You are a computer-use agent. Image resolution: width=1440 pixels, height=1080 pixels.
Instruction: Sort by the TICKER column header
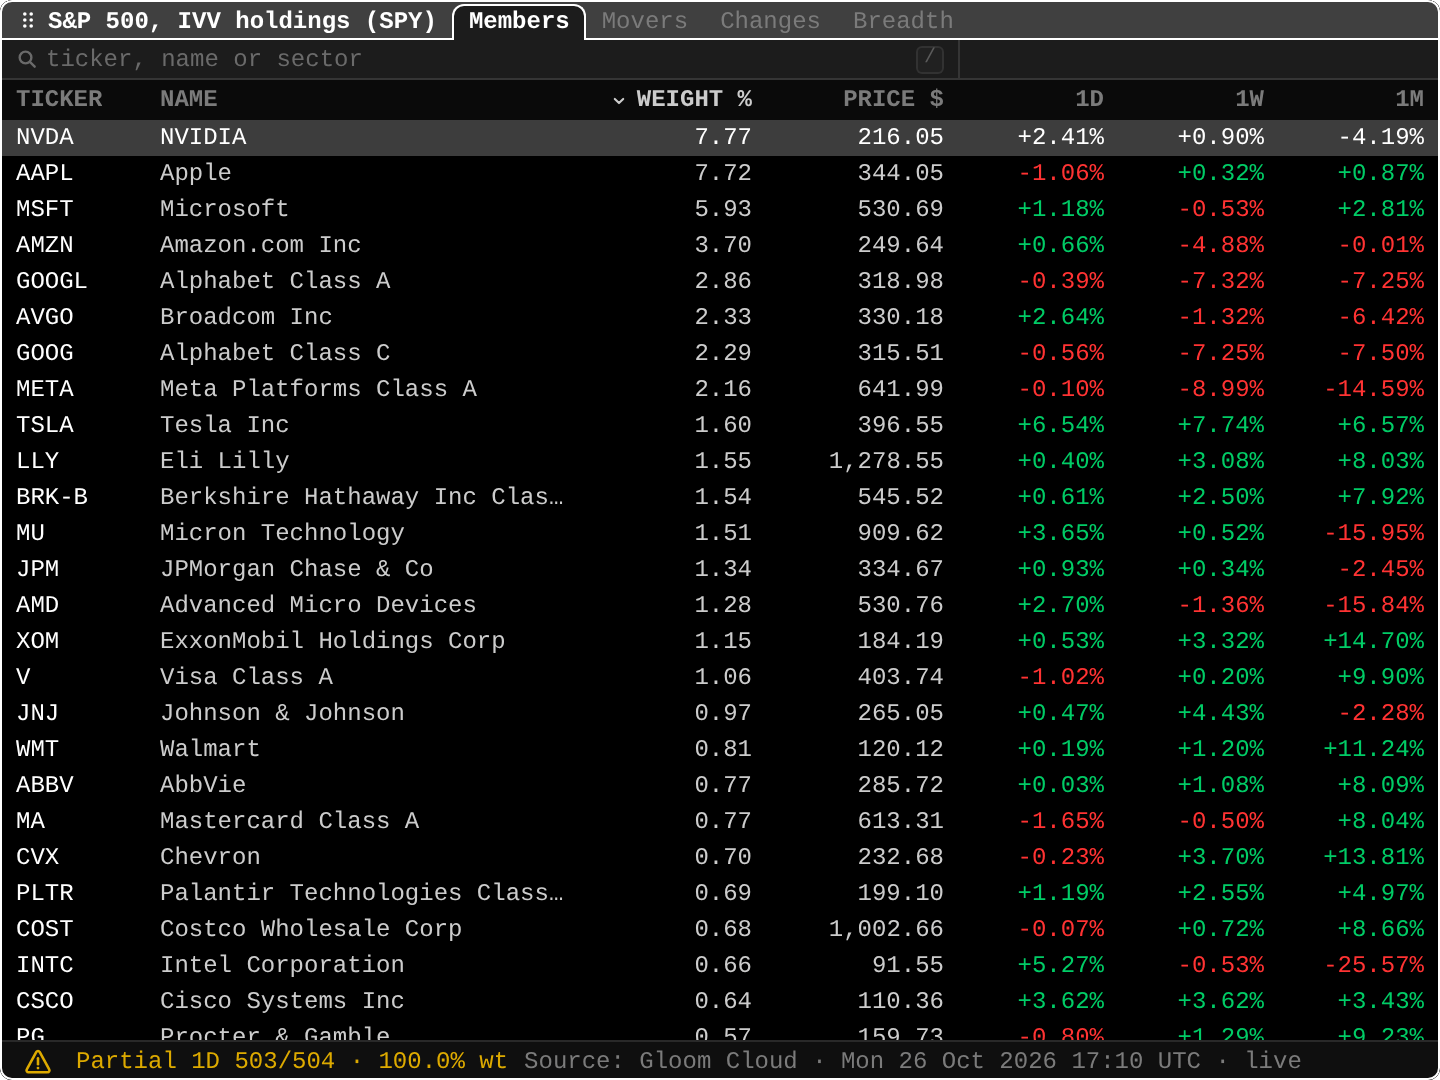[59, 99]
